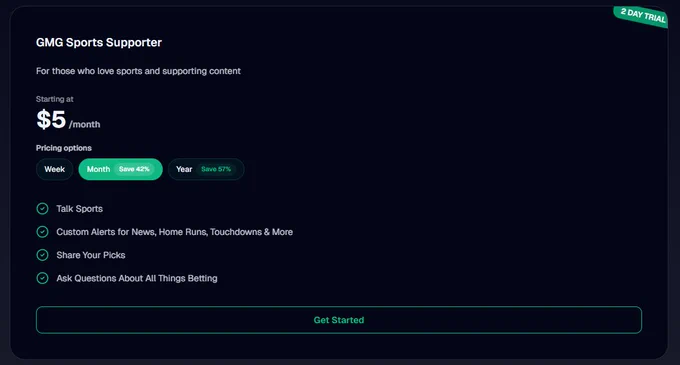This screenshot has width=680, height=365.
Task: Click the checkmark icon beside Talk Sports
Action: click(42, 209)
